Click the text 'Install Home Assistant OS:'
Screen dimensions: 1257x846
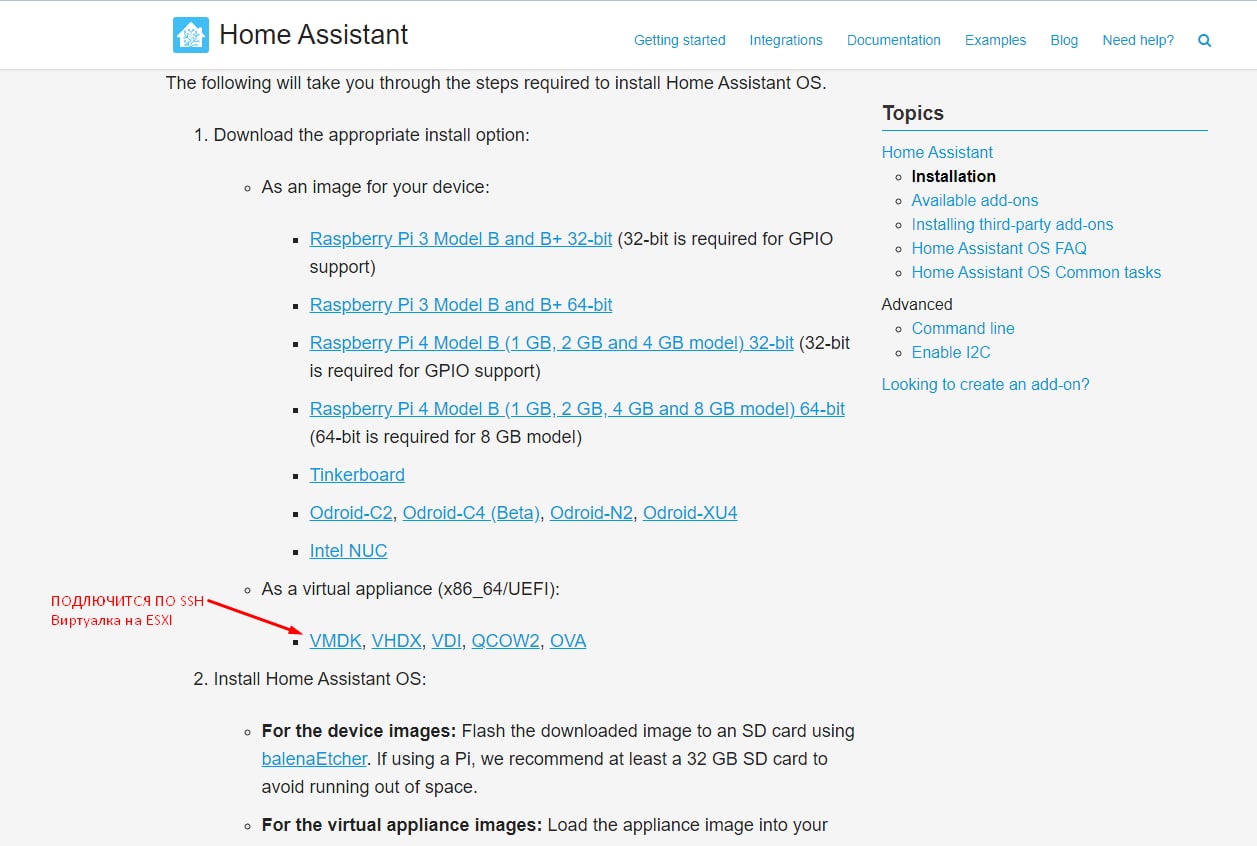320,679
